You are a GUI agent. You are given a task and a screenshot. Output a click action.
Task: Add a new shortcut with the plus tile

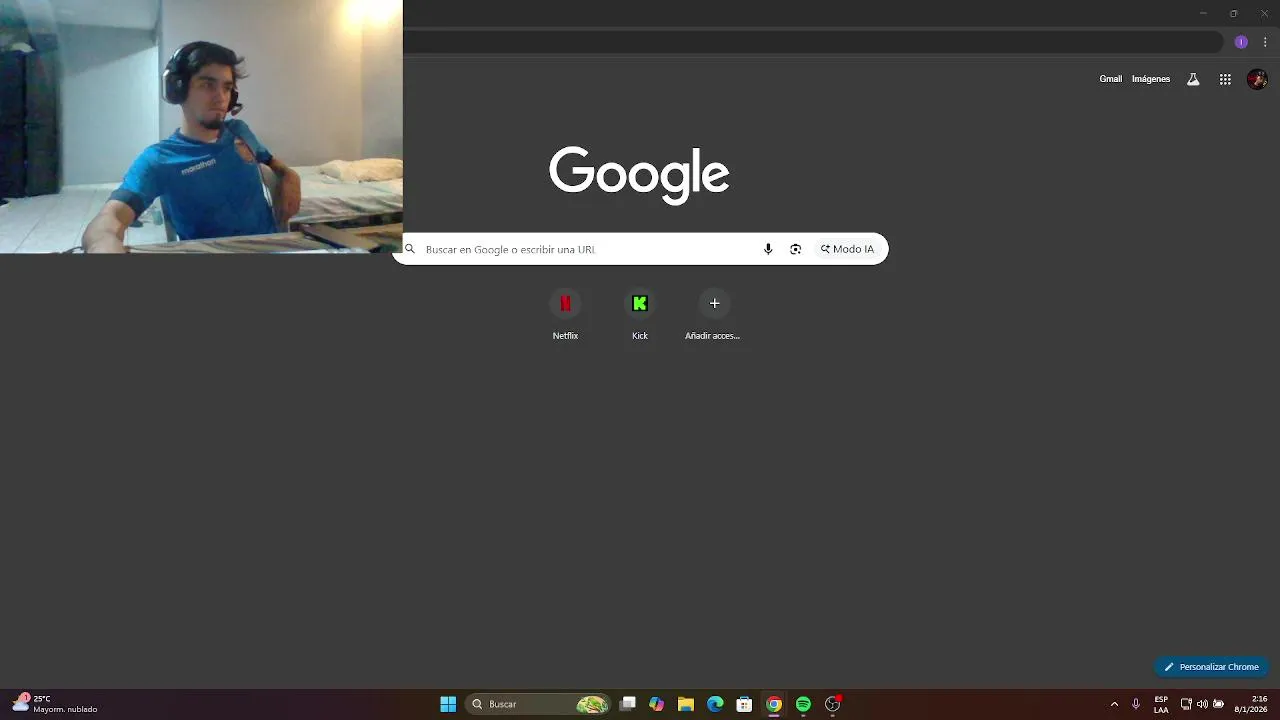714,314
